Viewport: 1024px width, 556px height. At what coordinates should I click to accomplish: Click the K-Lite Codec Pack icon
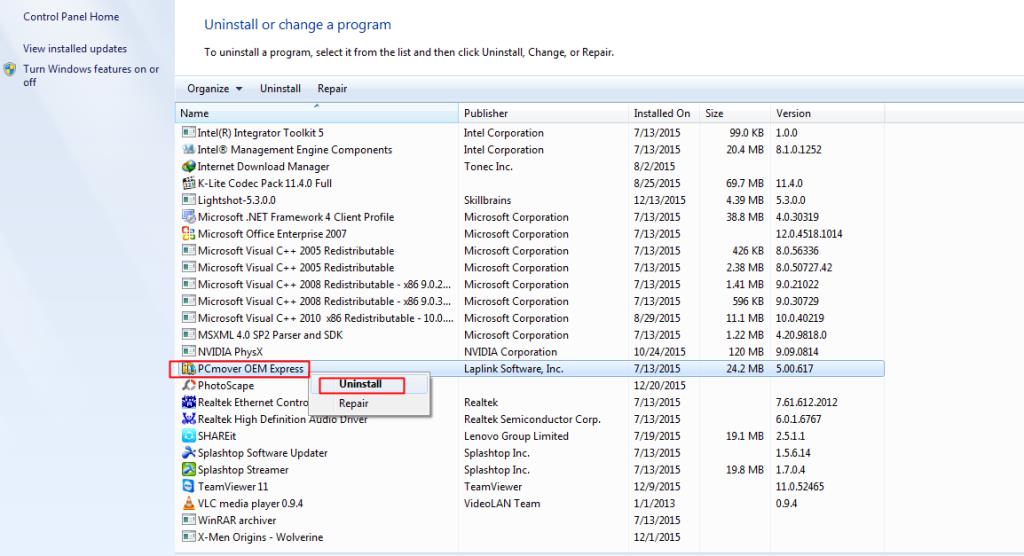point(189,184)
